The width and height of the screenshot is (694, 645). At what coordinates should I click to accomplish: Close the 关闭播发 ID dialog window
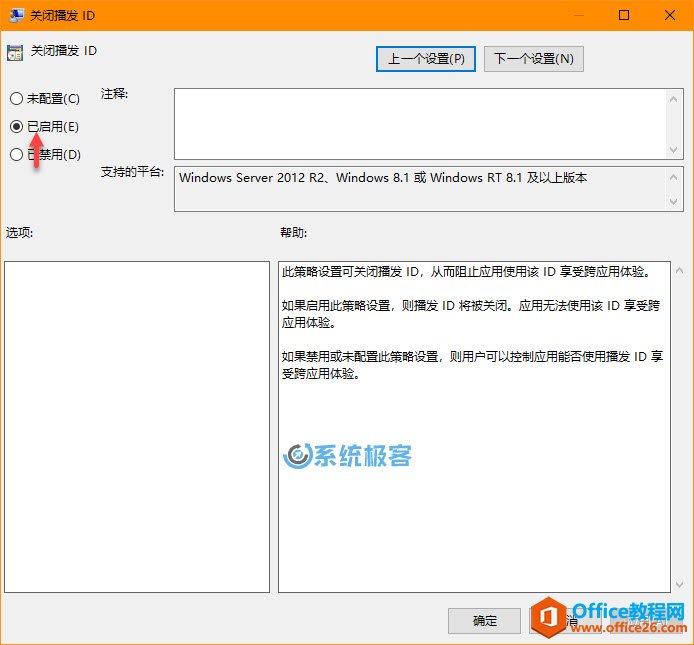(670, 15)
